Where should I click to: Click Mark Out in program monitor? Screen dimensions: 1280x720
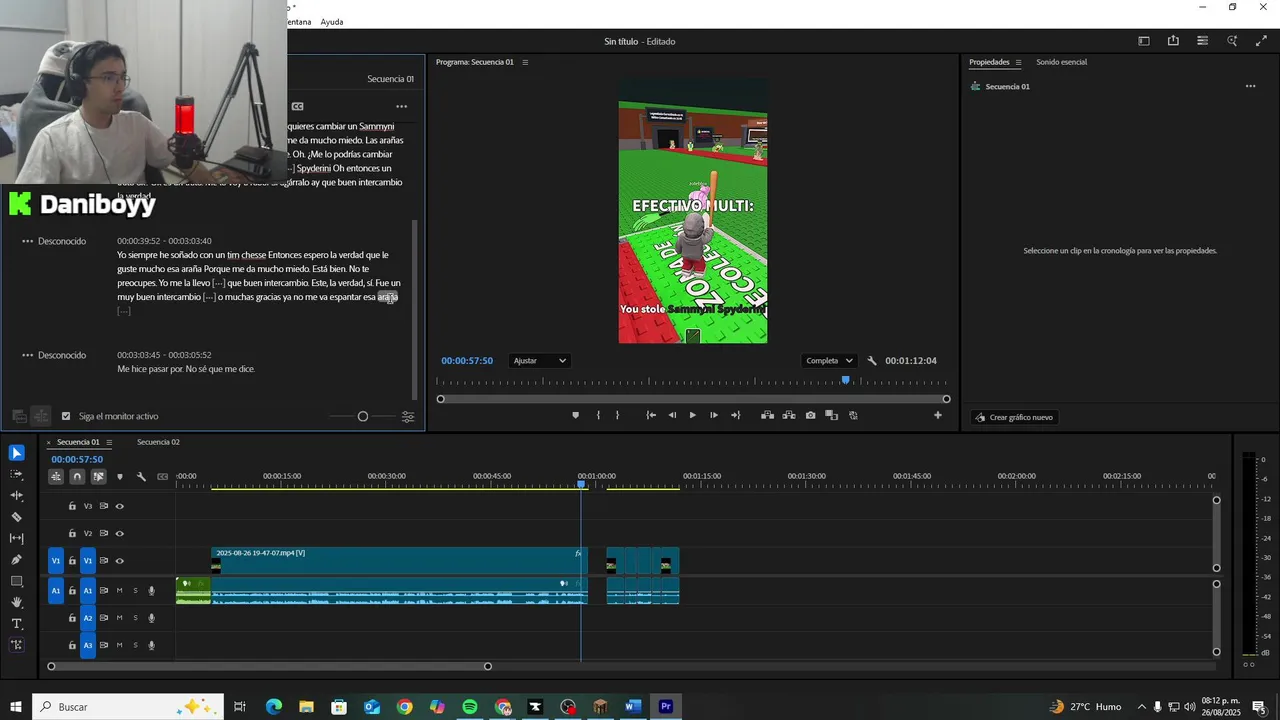pyautogui.click(x=617, y=415)
